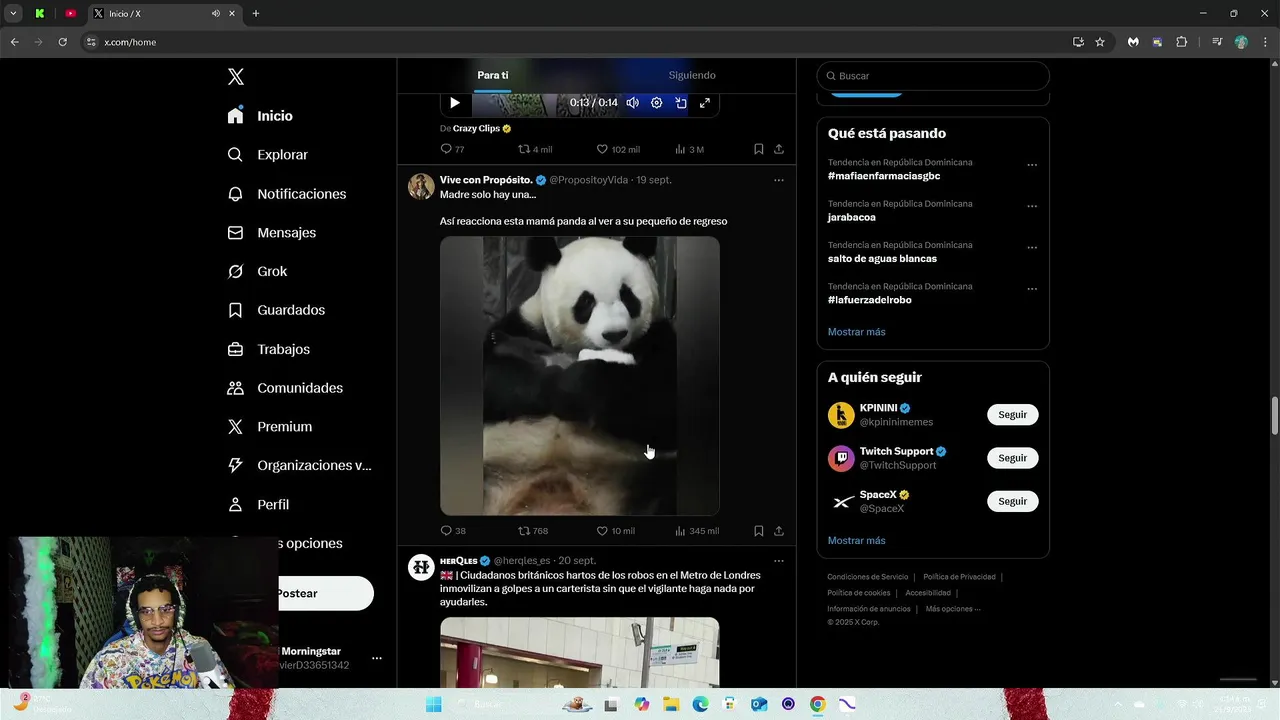The width and height of the screenshot is (1280, 720).
Task: Click the Postear button
Action: (325, 593)
